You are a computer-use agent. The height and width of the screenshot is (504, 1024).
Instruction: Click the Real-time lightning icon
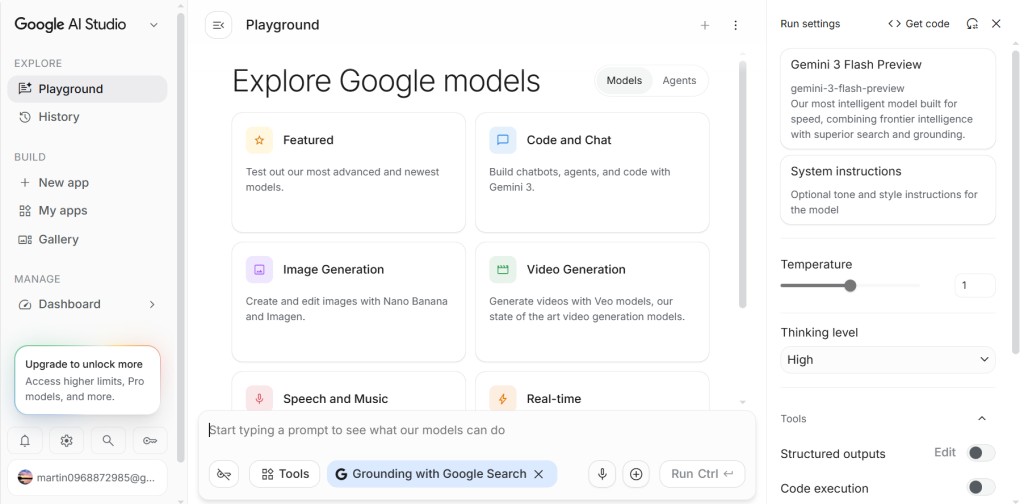[x=503, y=398]
